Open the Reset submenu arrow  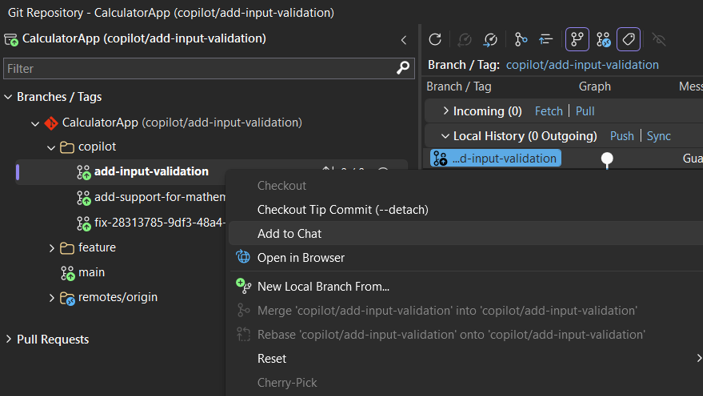[699, 358]
